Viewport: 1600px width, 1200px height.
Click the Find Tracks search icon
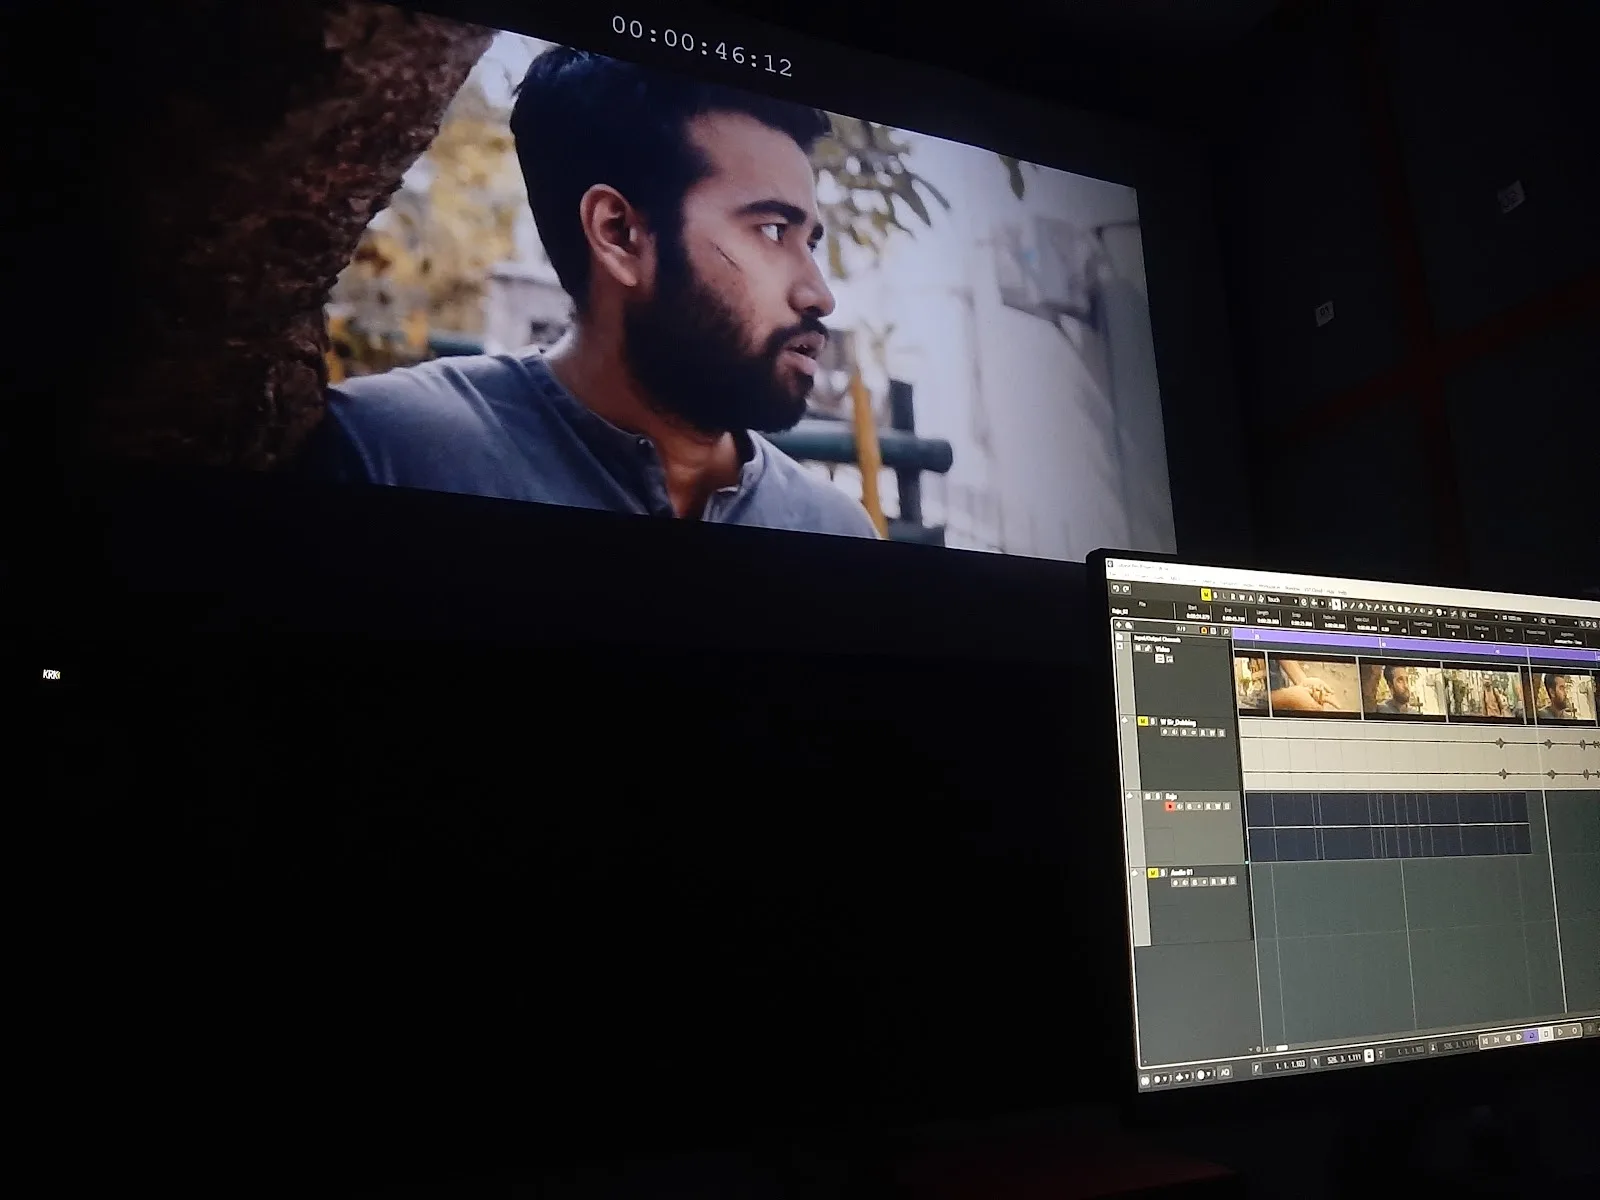(1226, 632)
